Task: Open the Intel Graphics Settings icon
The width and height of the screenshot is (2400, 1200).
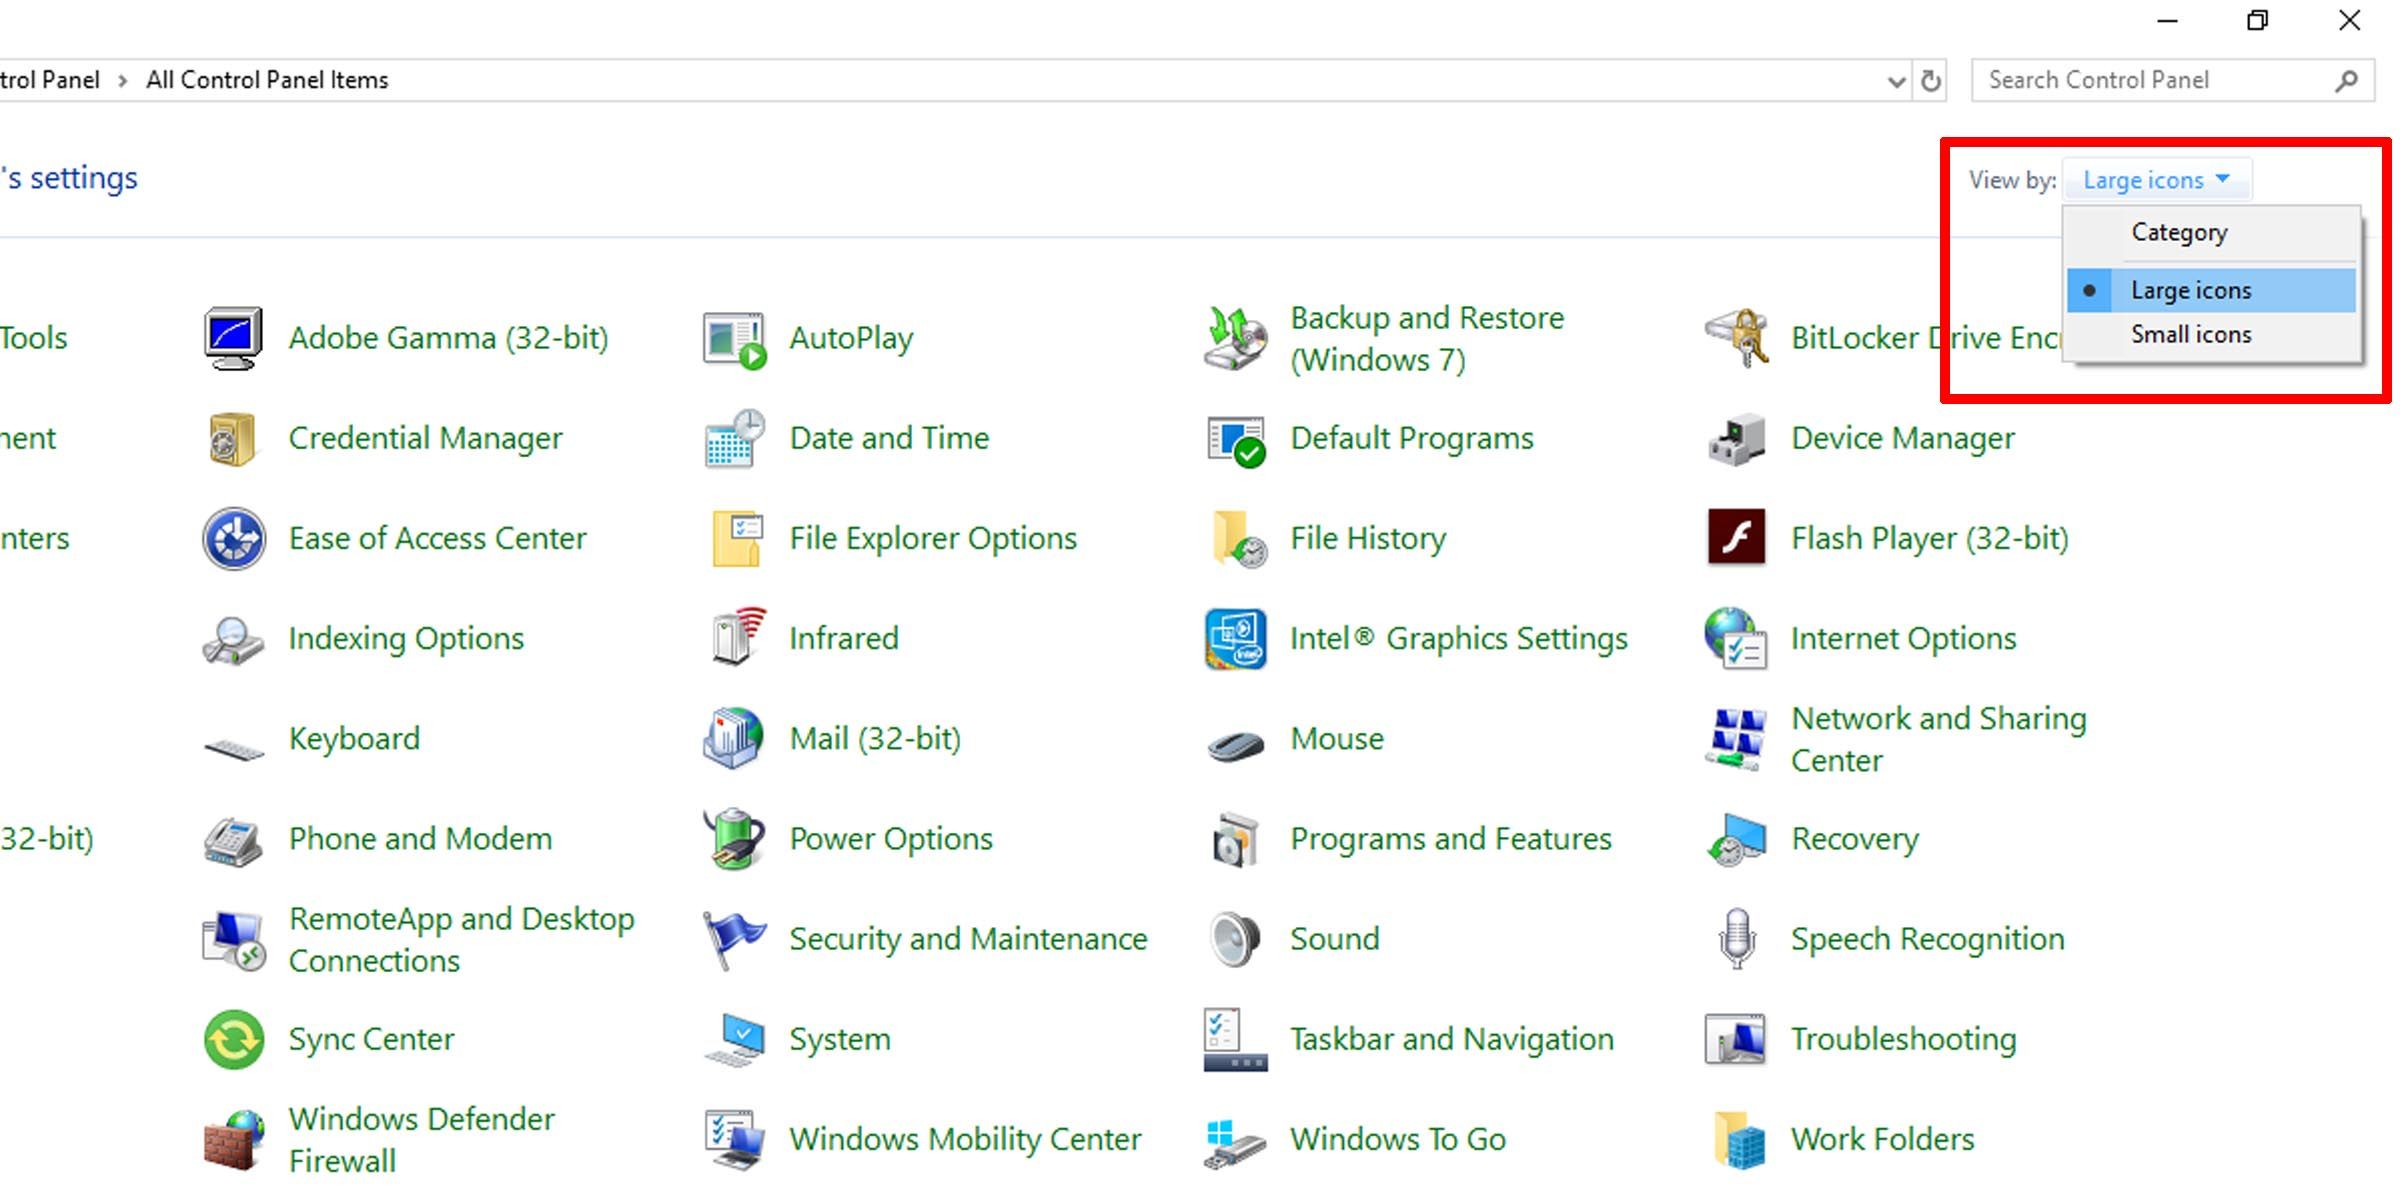Action: click(x=1235, y=638)
